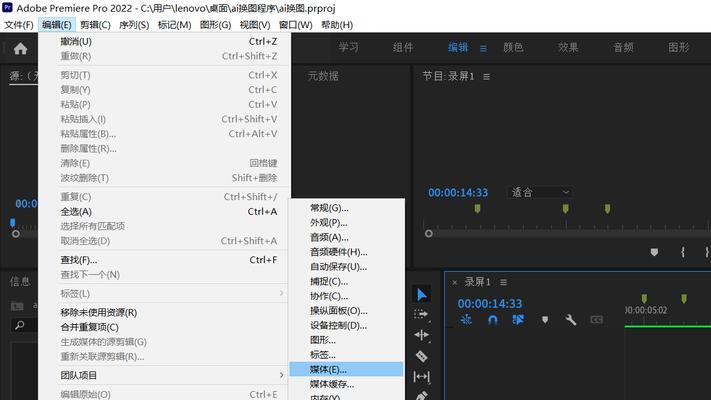This screenshot has height=400, width=711.
Task: Click the Mark In bracket button
Action: tap(683, 252)
